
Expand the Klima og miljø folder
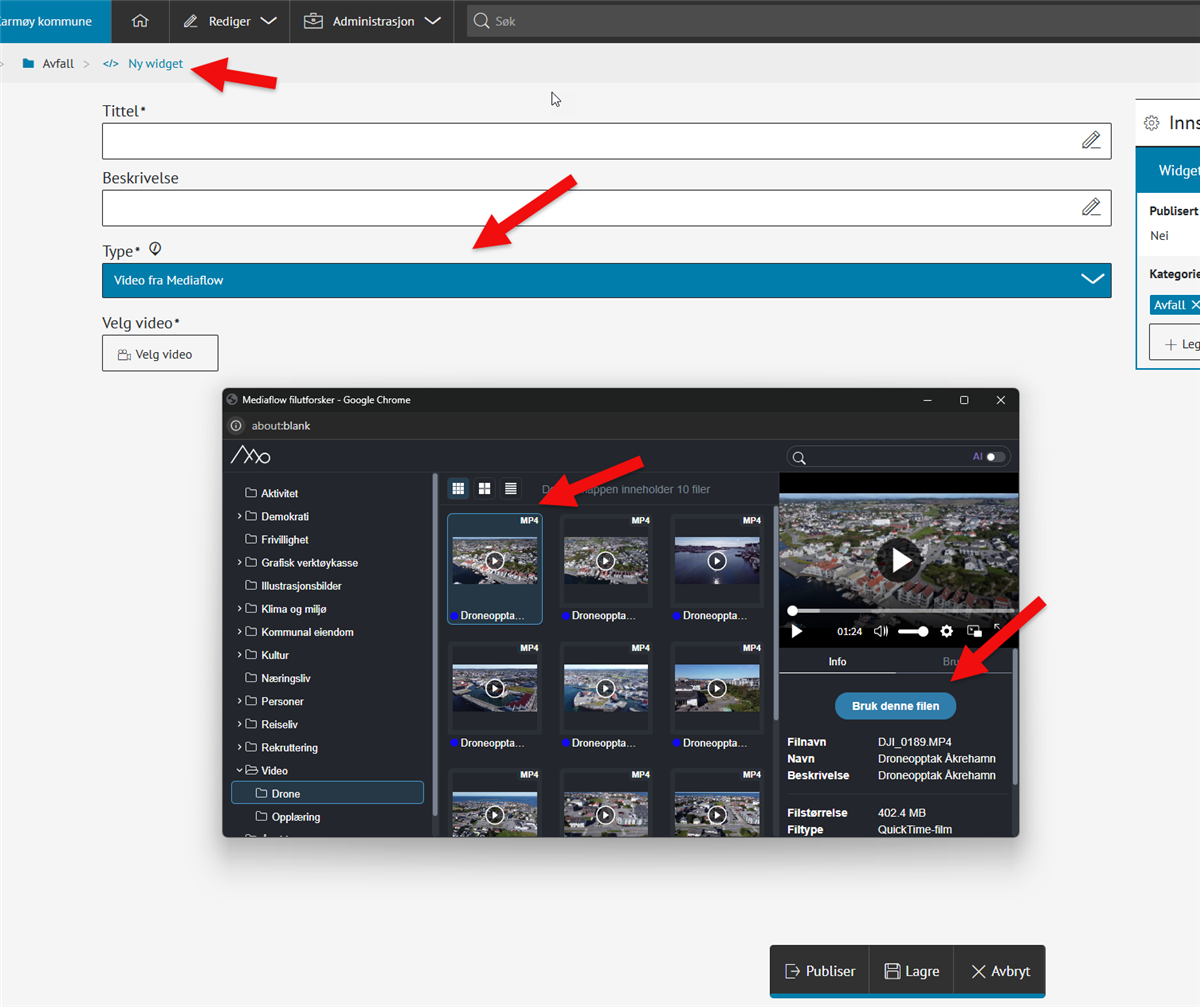(x=240, y=608)
